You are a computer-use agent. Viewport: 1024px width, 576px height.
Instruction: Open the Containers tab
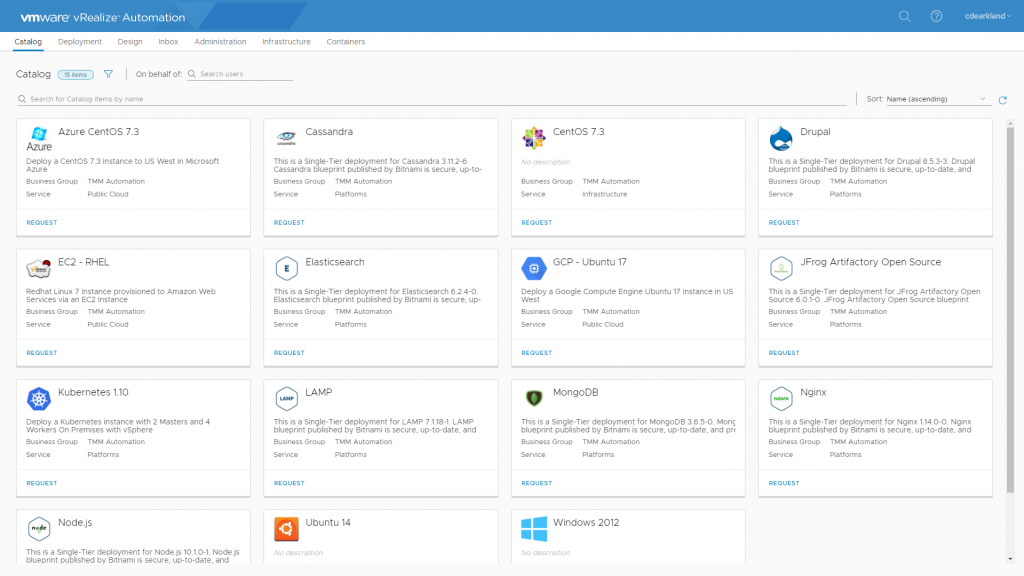[x=345, y=42]
